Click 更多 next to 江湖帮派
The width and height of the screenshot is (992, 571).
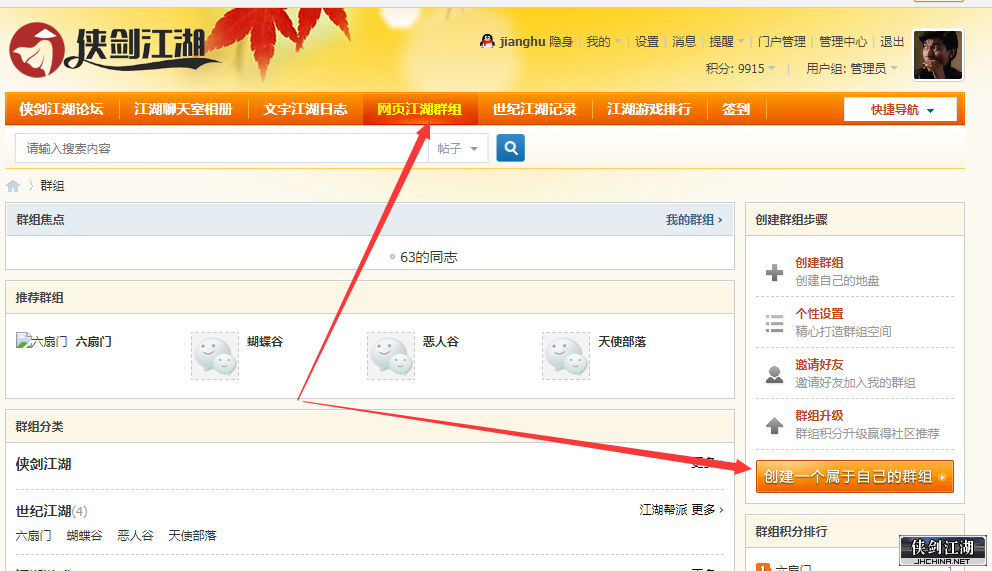[707, 510]
